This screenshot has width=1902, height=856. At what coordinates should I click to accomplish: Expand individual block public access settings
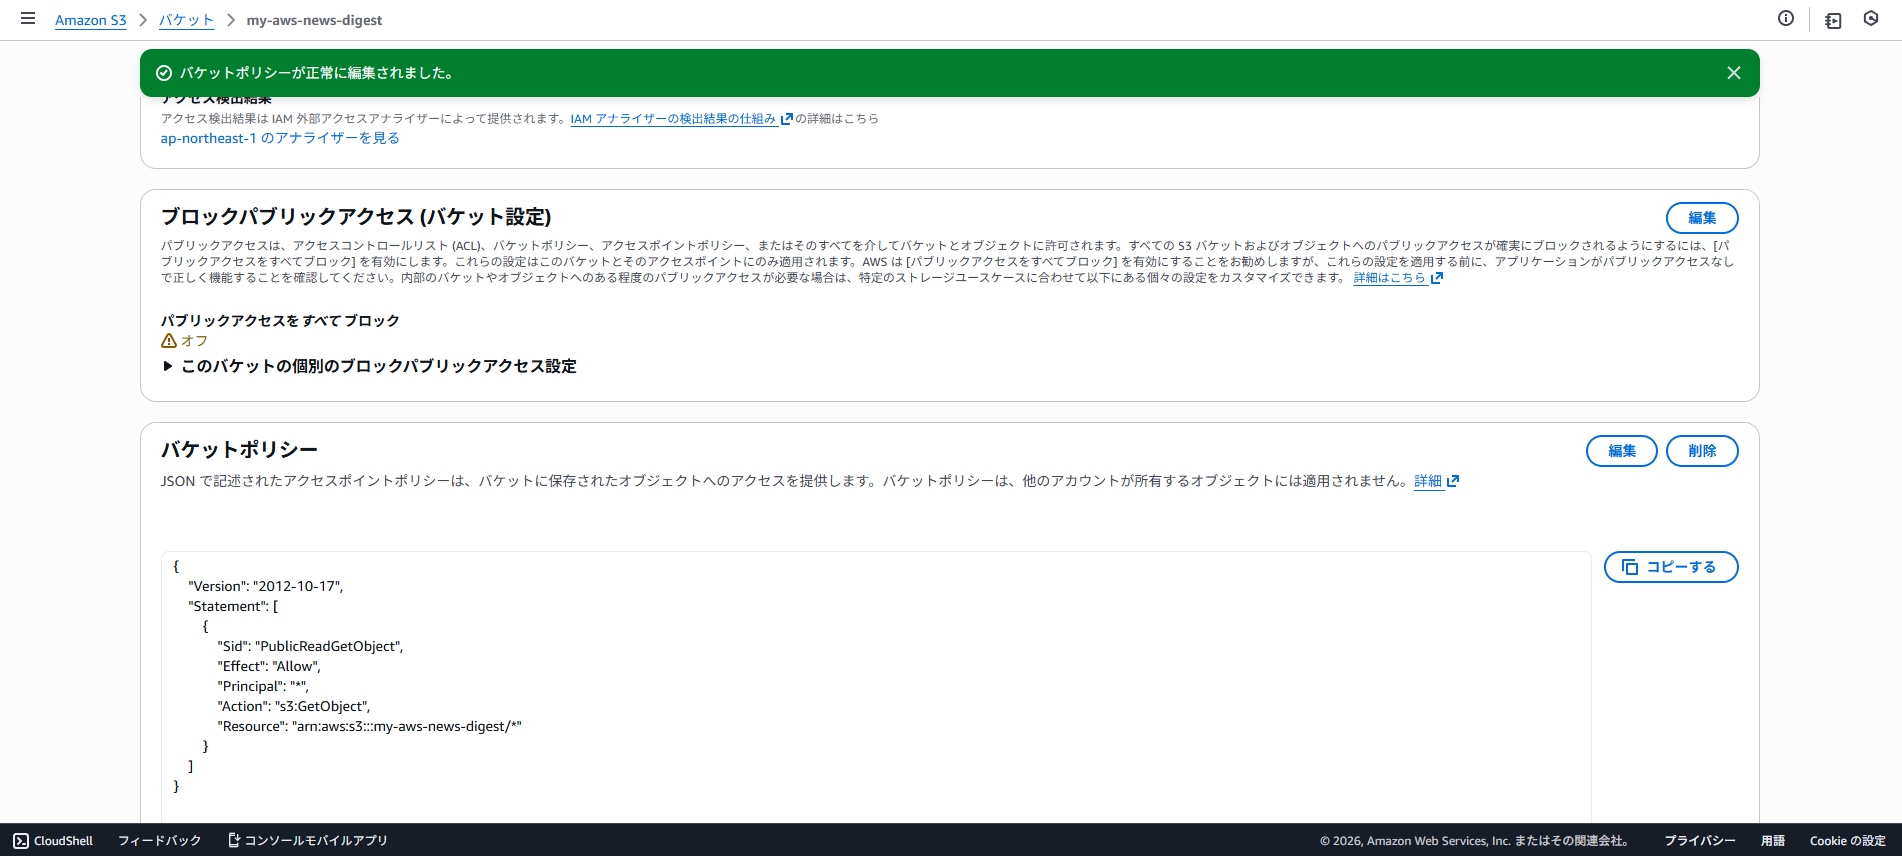click(168, 366)
